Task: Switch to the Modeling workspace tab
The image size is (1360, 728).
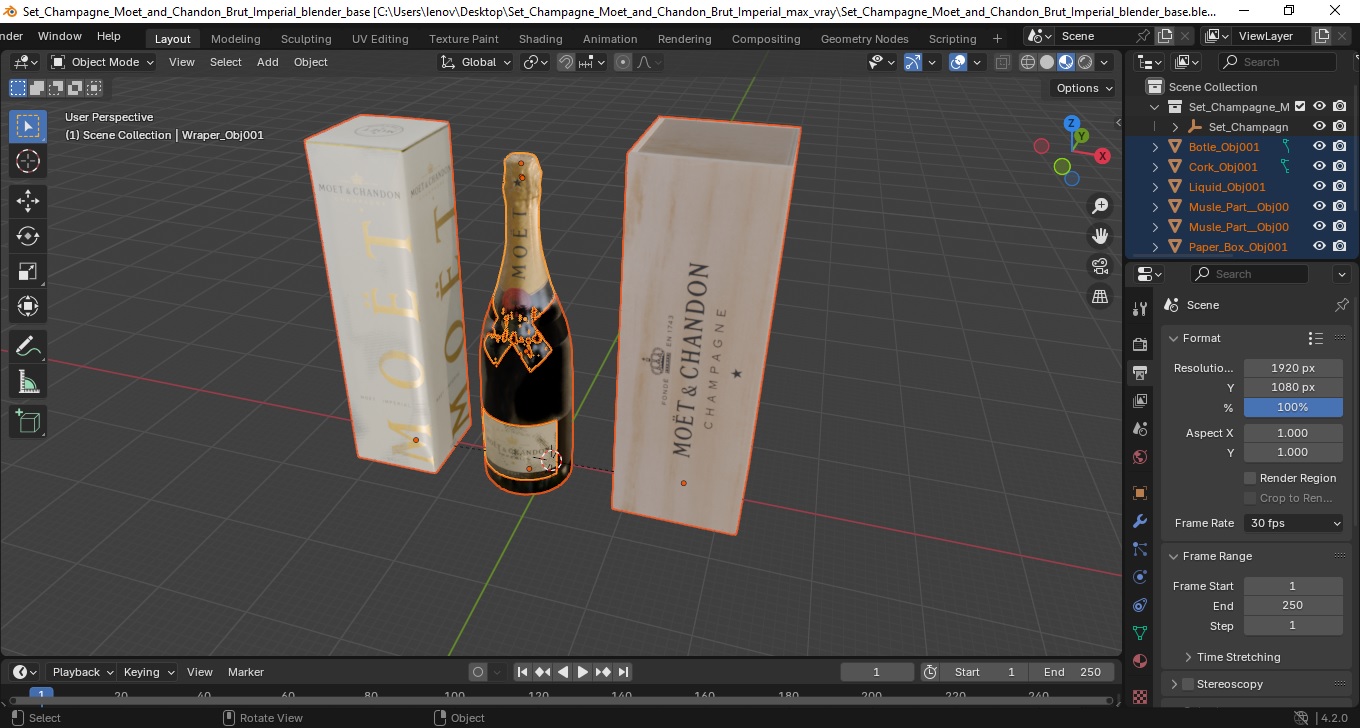Action: pos(235,39)
